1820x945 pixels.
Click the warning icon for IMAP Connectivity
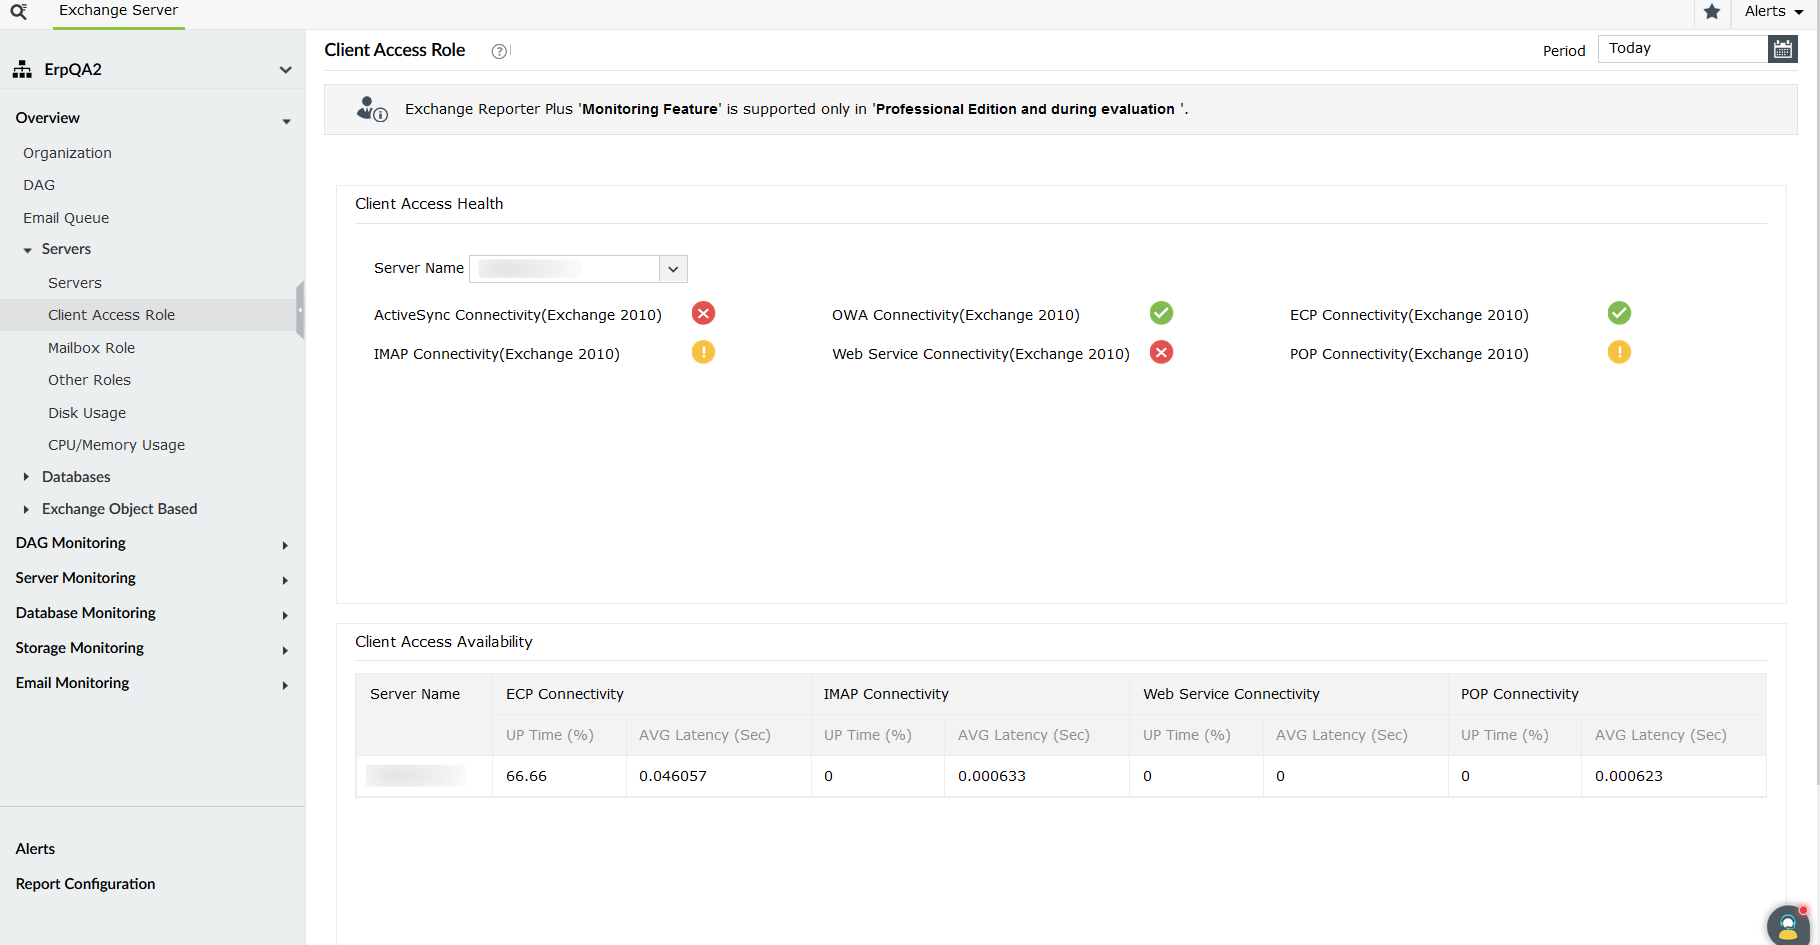(703, 352)
